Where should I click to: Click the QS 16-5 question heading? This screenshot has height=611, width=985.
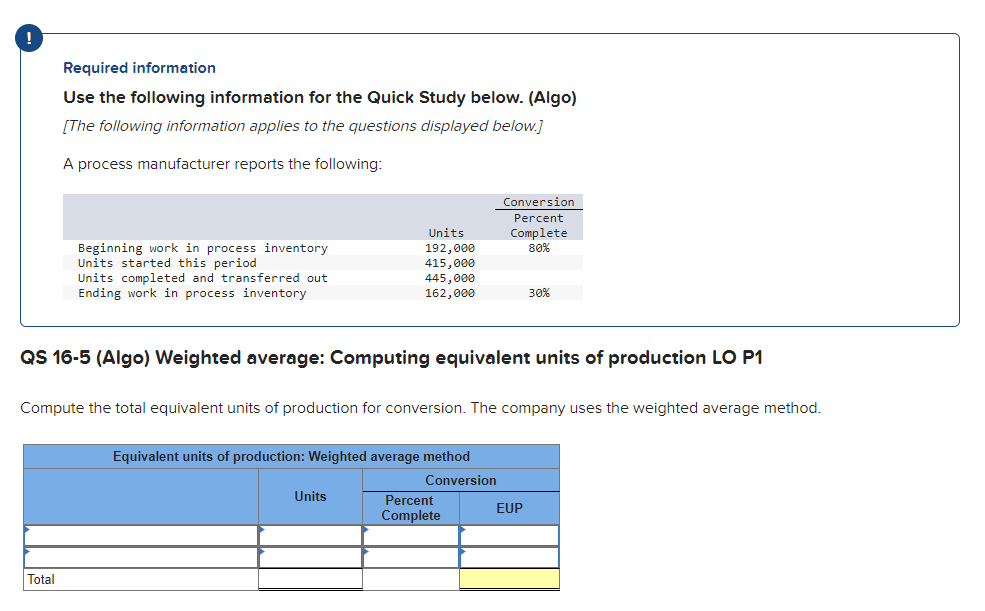(391, 358)
